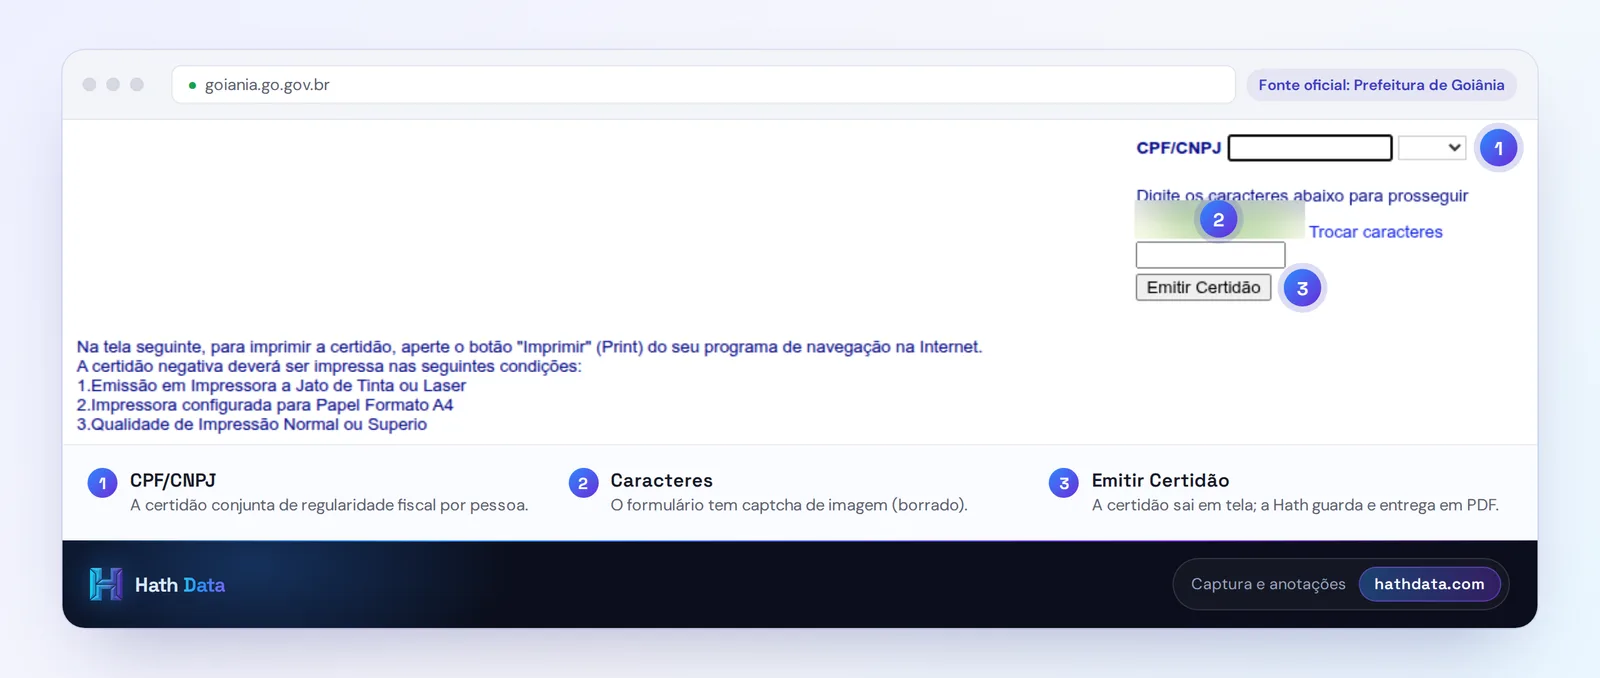Click the "Captura e anotações" footer text
This screenshot has width=1600, height=678.
coord(1268,584)
